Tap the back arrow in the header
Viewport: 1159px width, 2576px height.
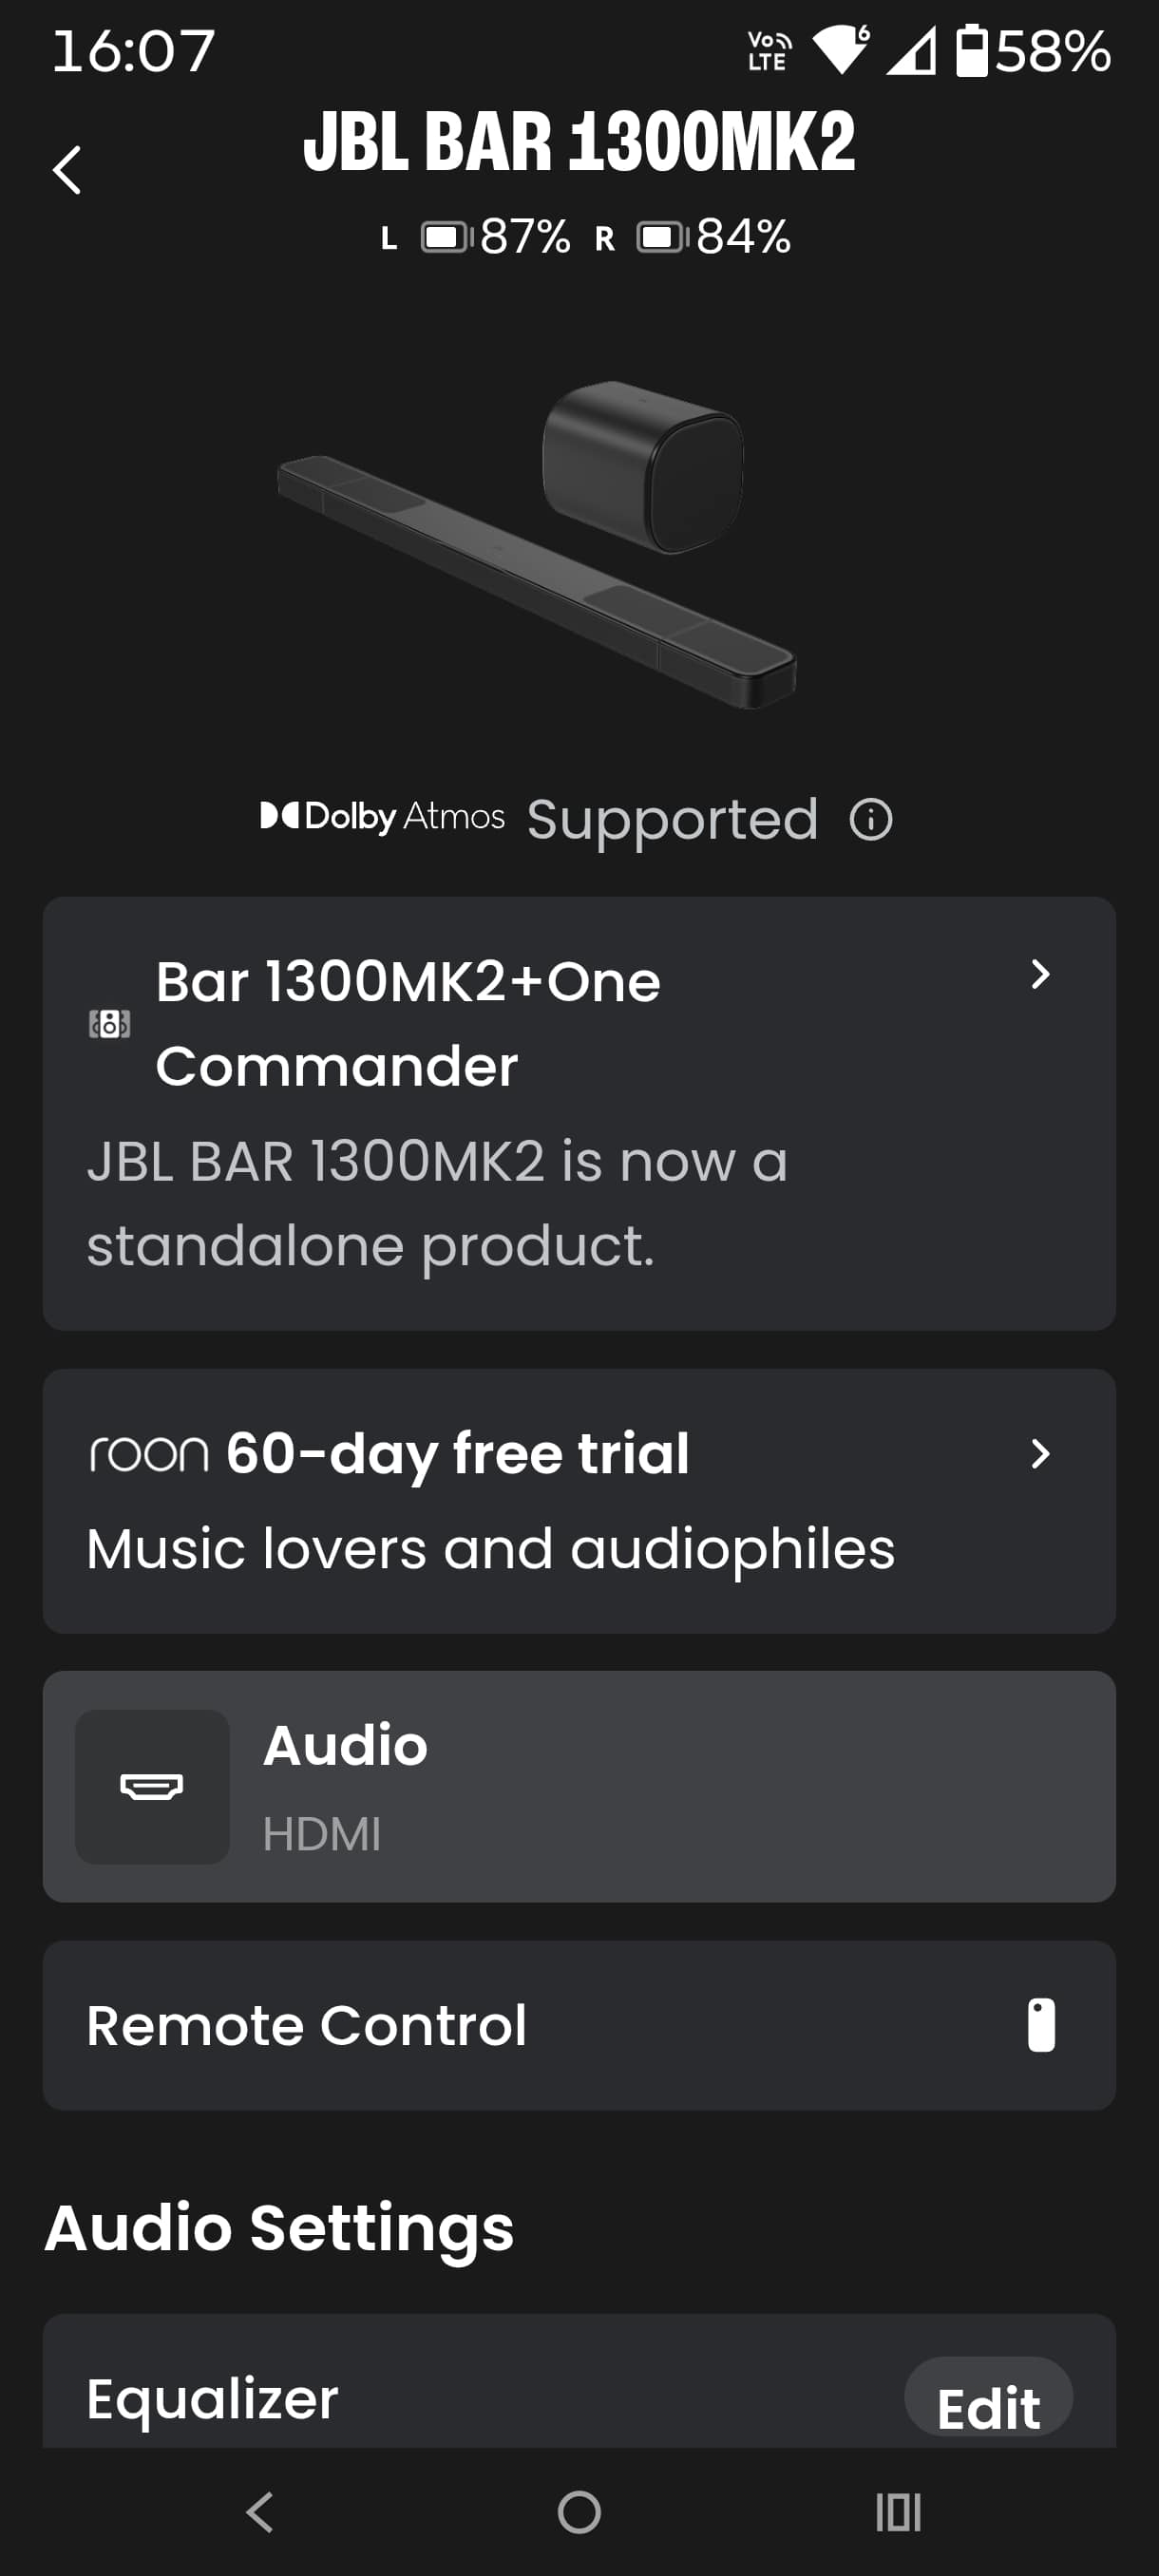click(x=67, y=170)
